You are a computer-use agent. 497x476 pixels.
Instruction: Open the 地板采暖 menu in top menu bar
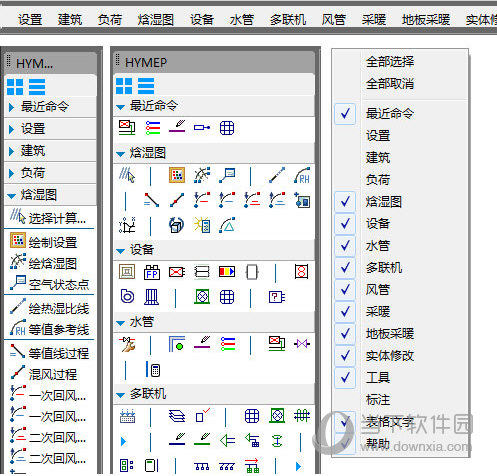(x=426, y=20)
